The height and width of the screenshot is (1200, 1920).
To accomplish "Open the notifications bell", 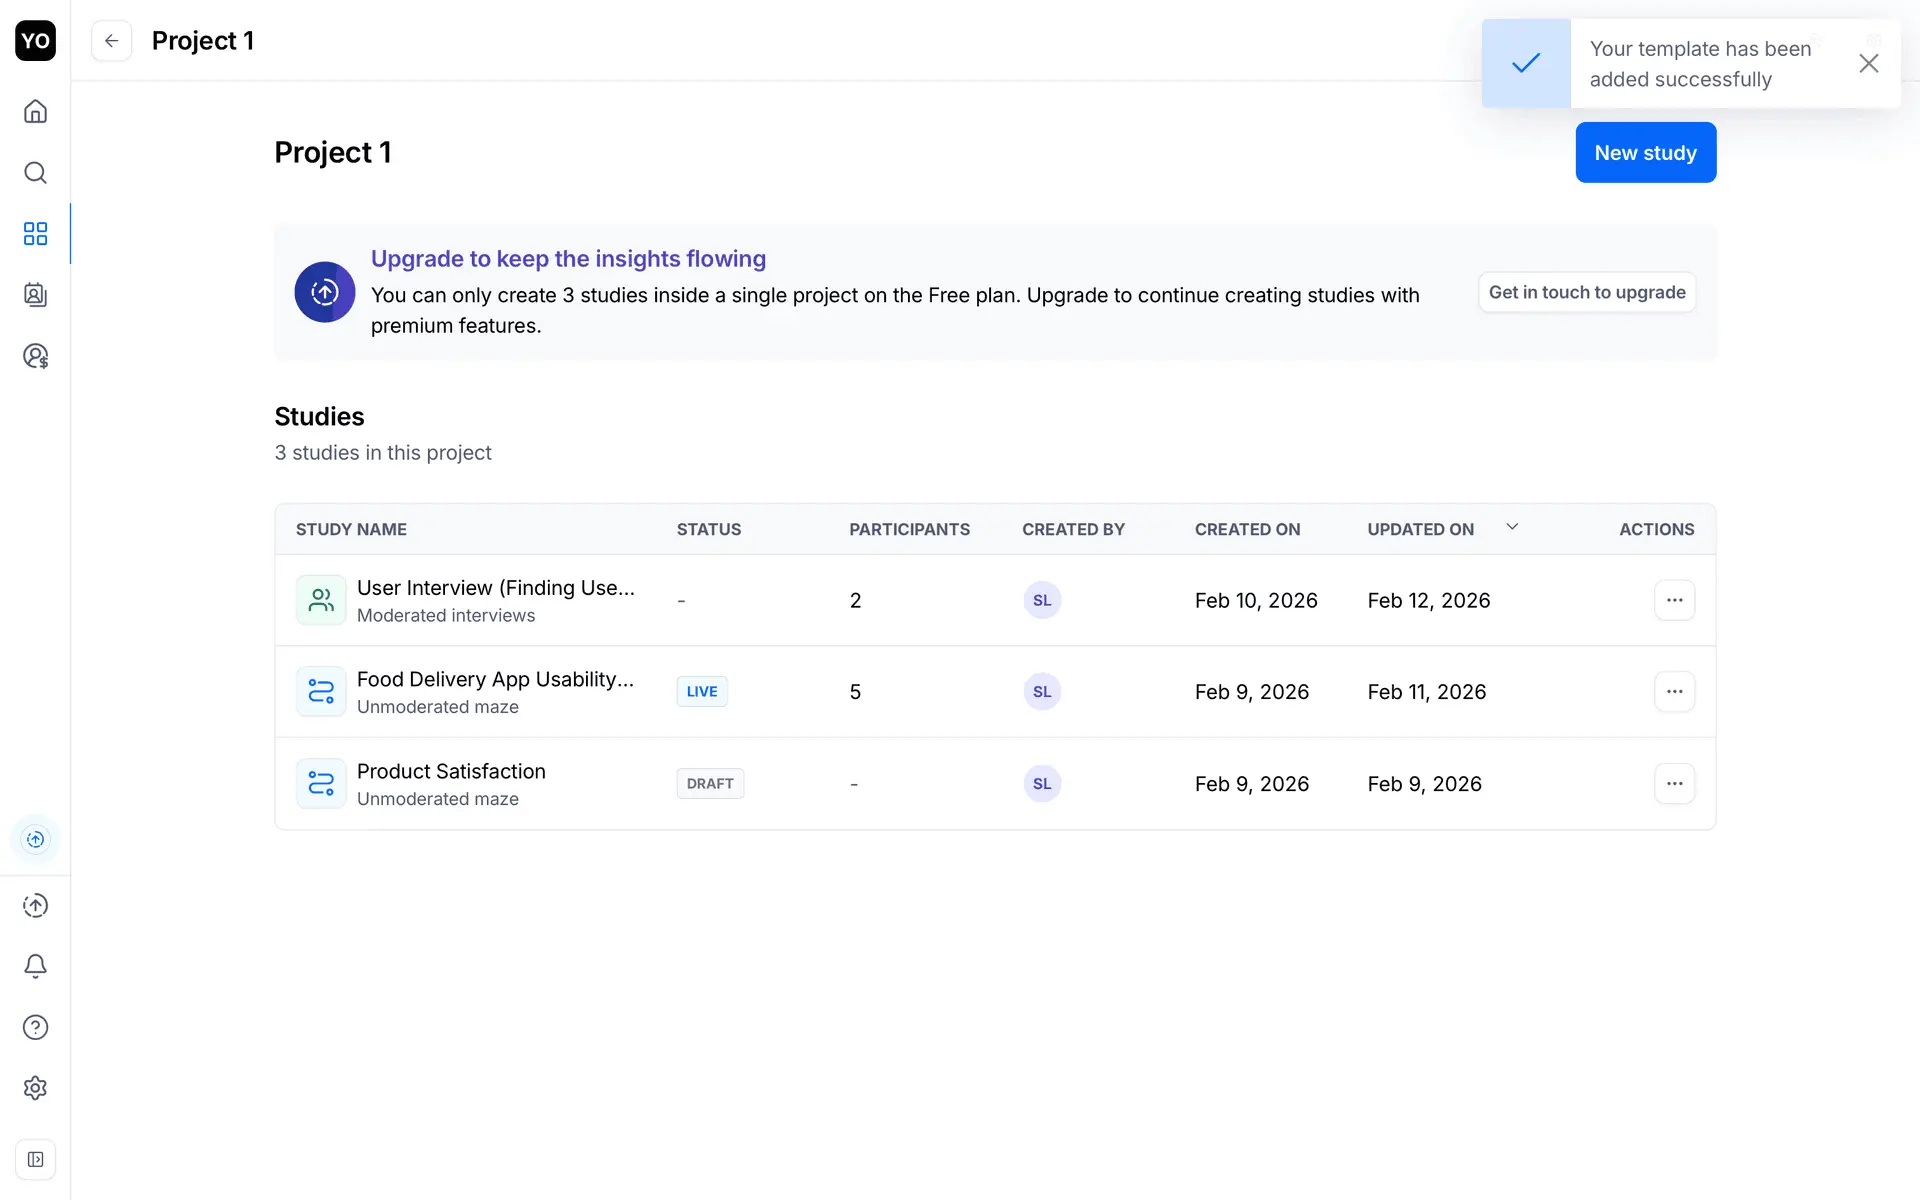I will [35, 966].
